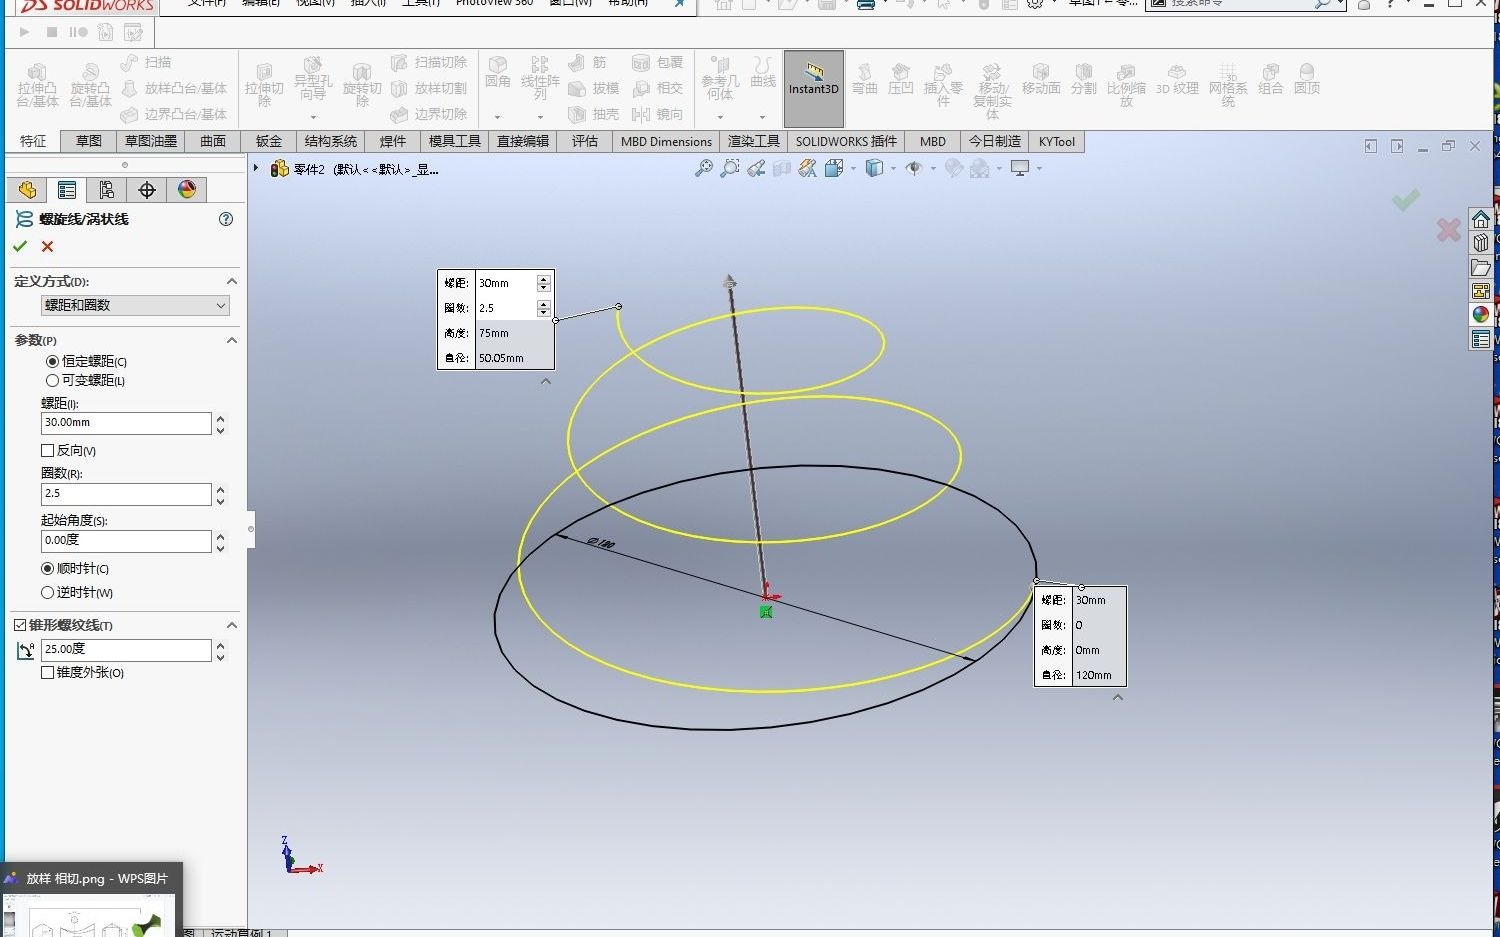Screen dimensions: 1500x937
Task: Toggle the Instant3D button
Action: coord(813,88)
